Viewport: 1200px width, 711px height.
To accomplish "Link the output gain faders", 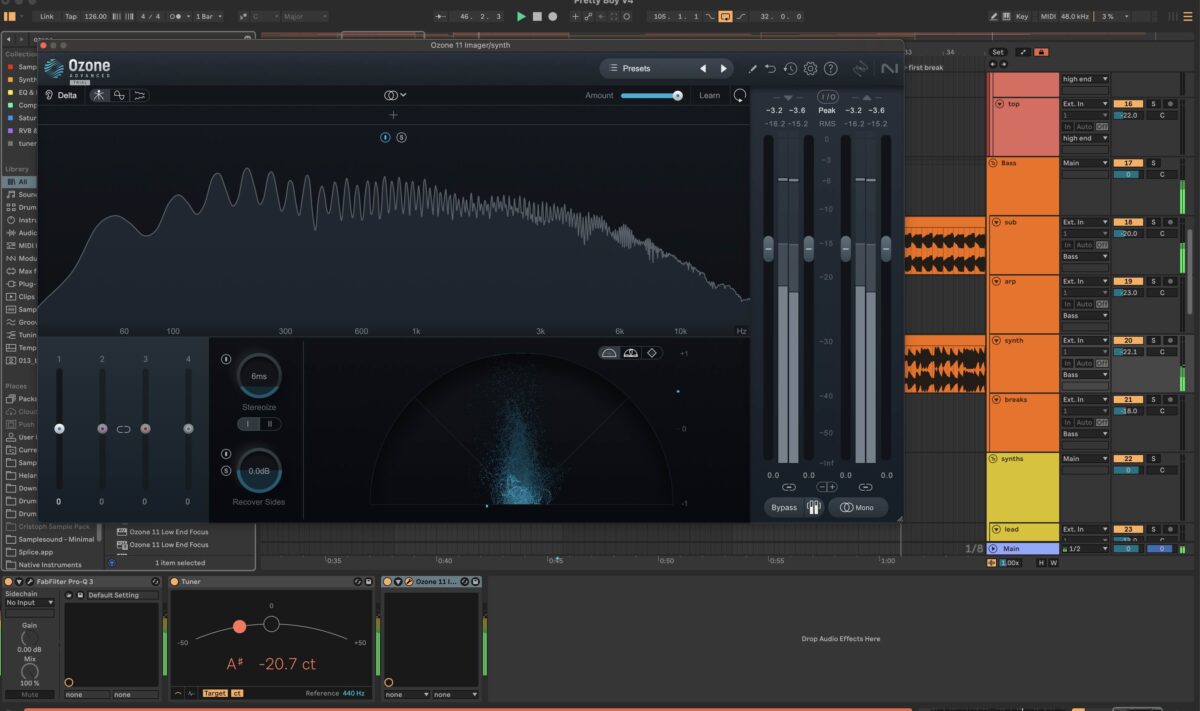I will (x=865, y=487).
